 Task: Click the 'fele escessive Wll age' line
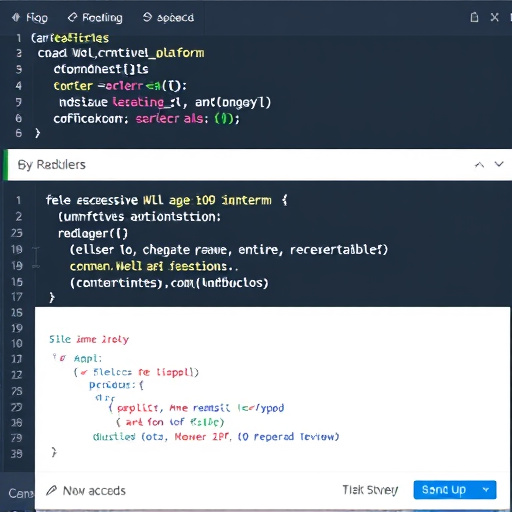[167, 200]
